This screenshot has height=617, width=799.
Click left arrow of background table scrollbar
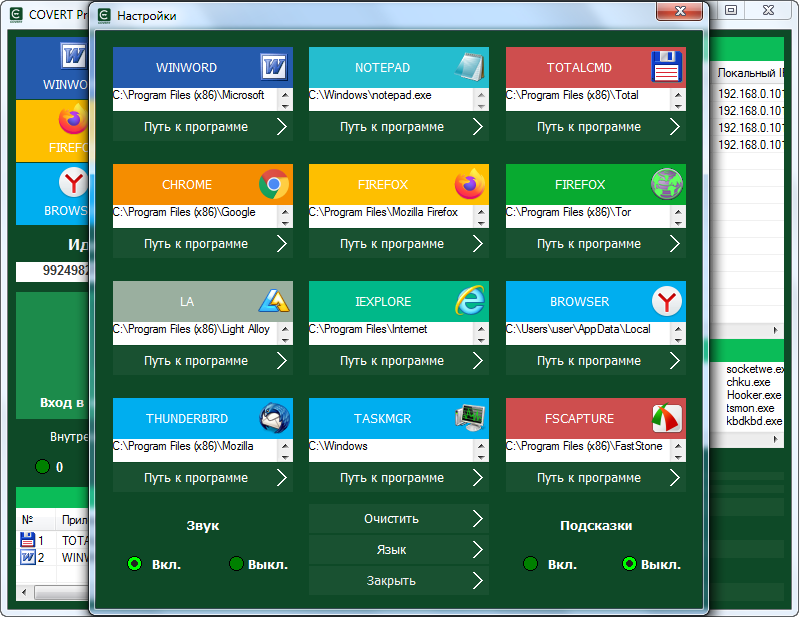[x=24, y=593]
